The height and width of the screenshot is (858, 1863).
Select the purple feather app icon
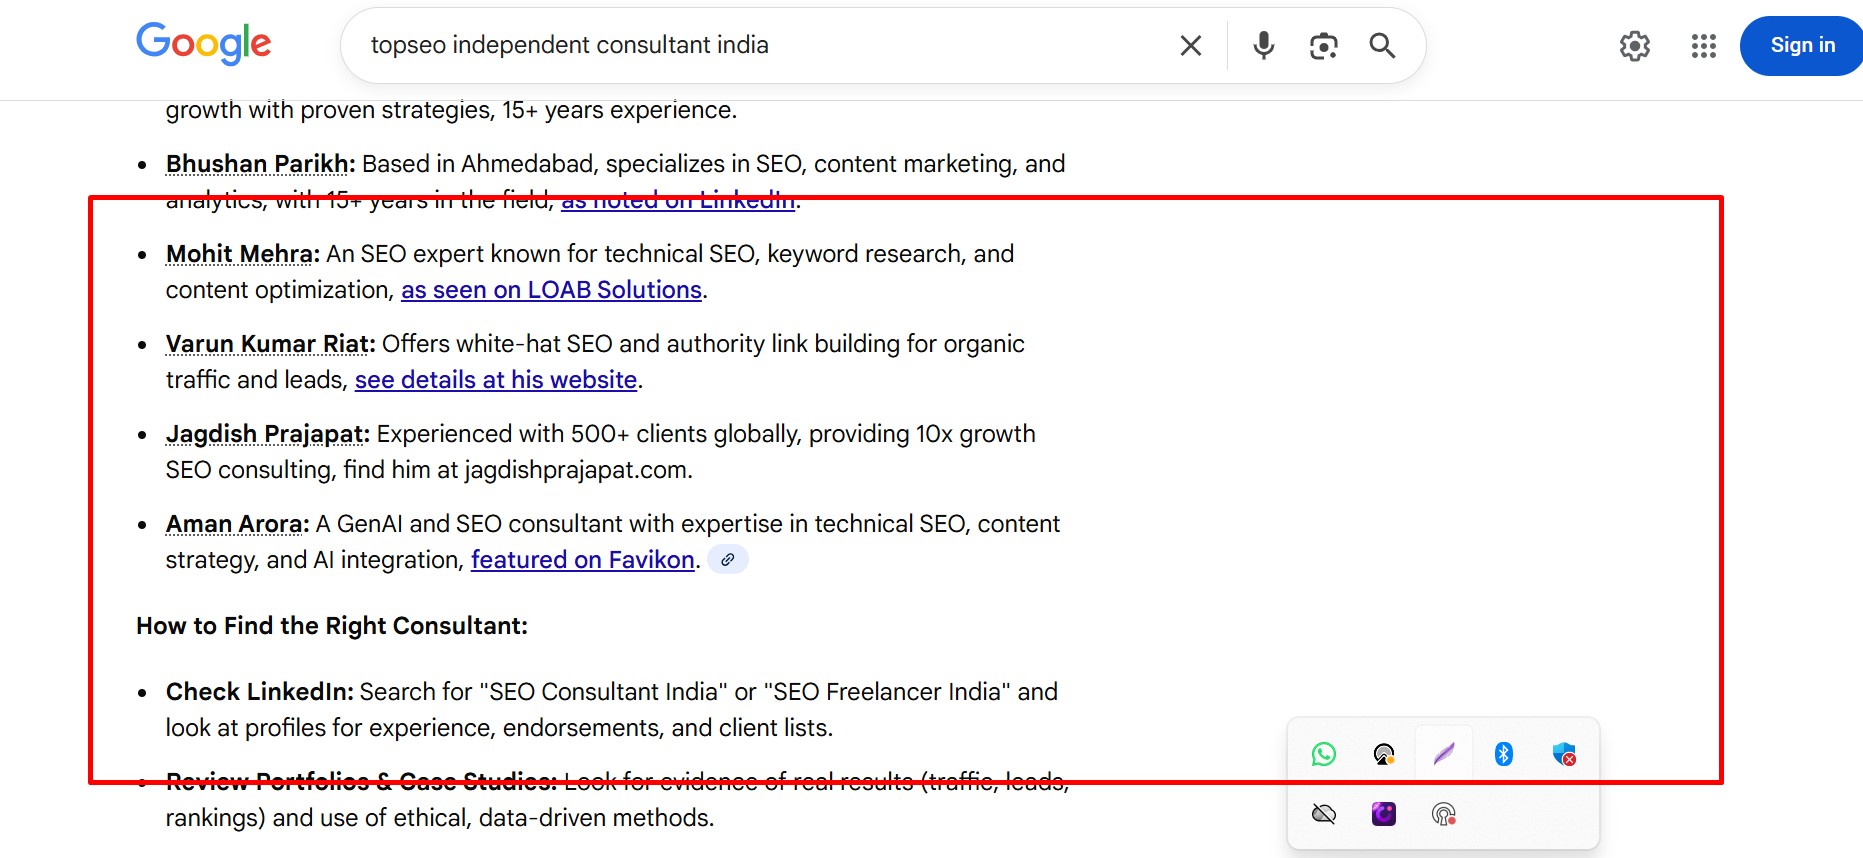tap(1443, 753)
